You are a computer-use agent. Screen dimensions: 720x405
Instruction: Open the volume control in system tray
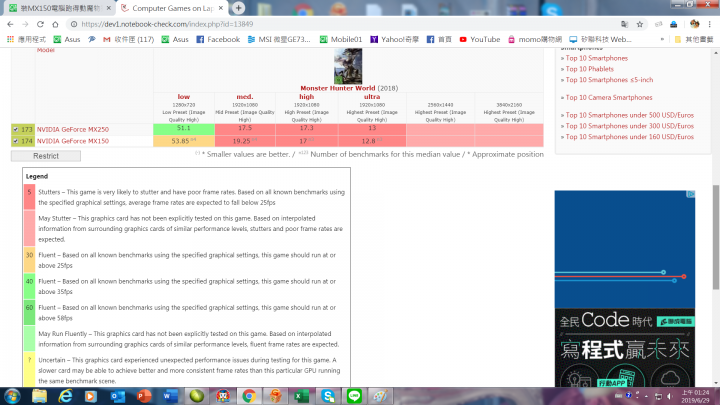(x=670, y=396)
